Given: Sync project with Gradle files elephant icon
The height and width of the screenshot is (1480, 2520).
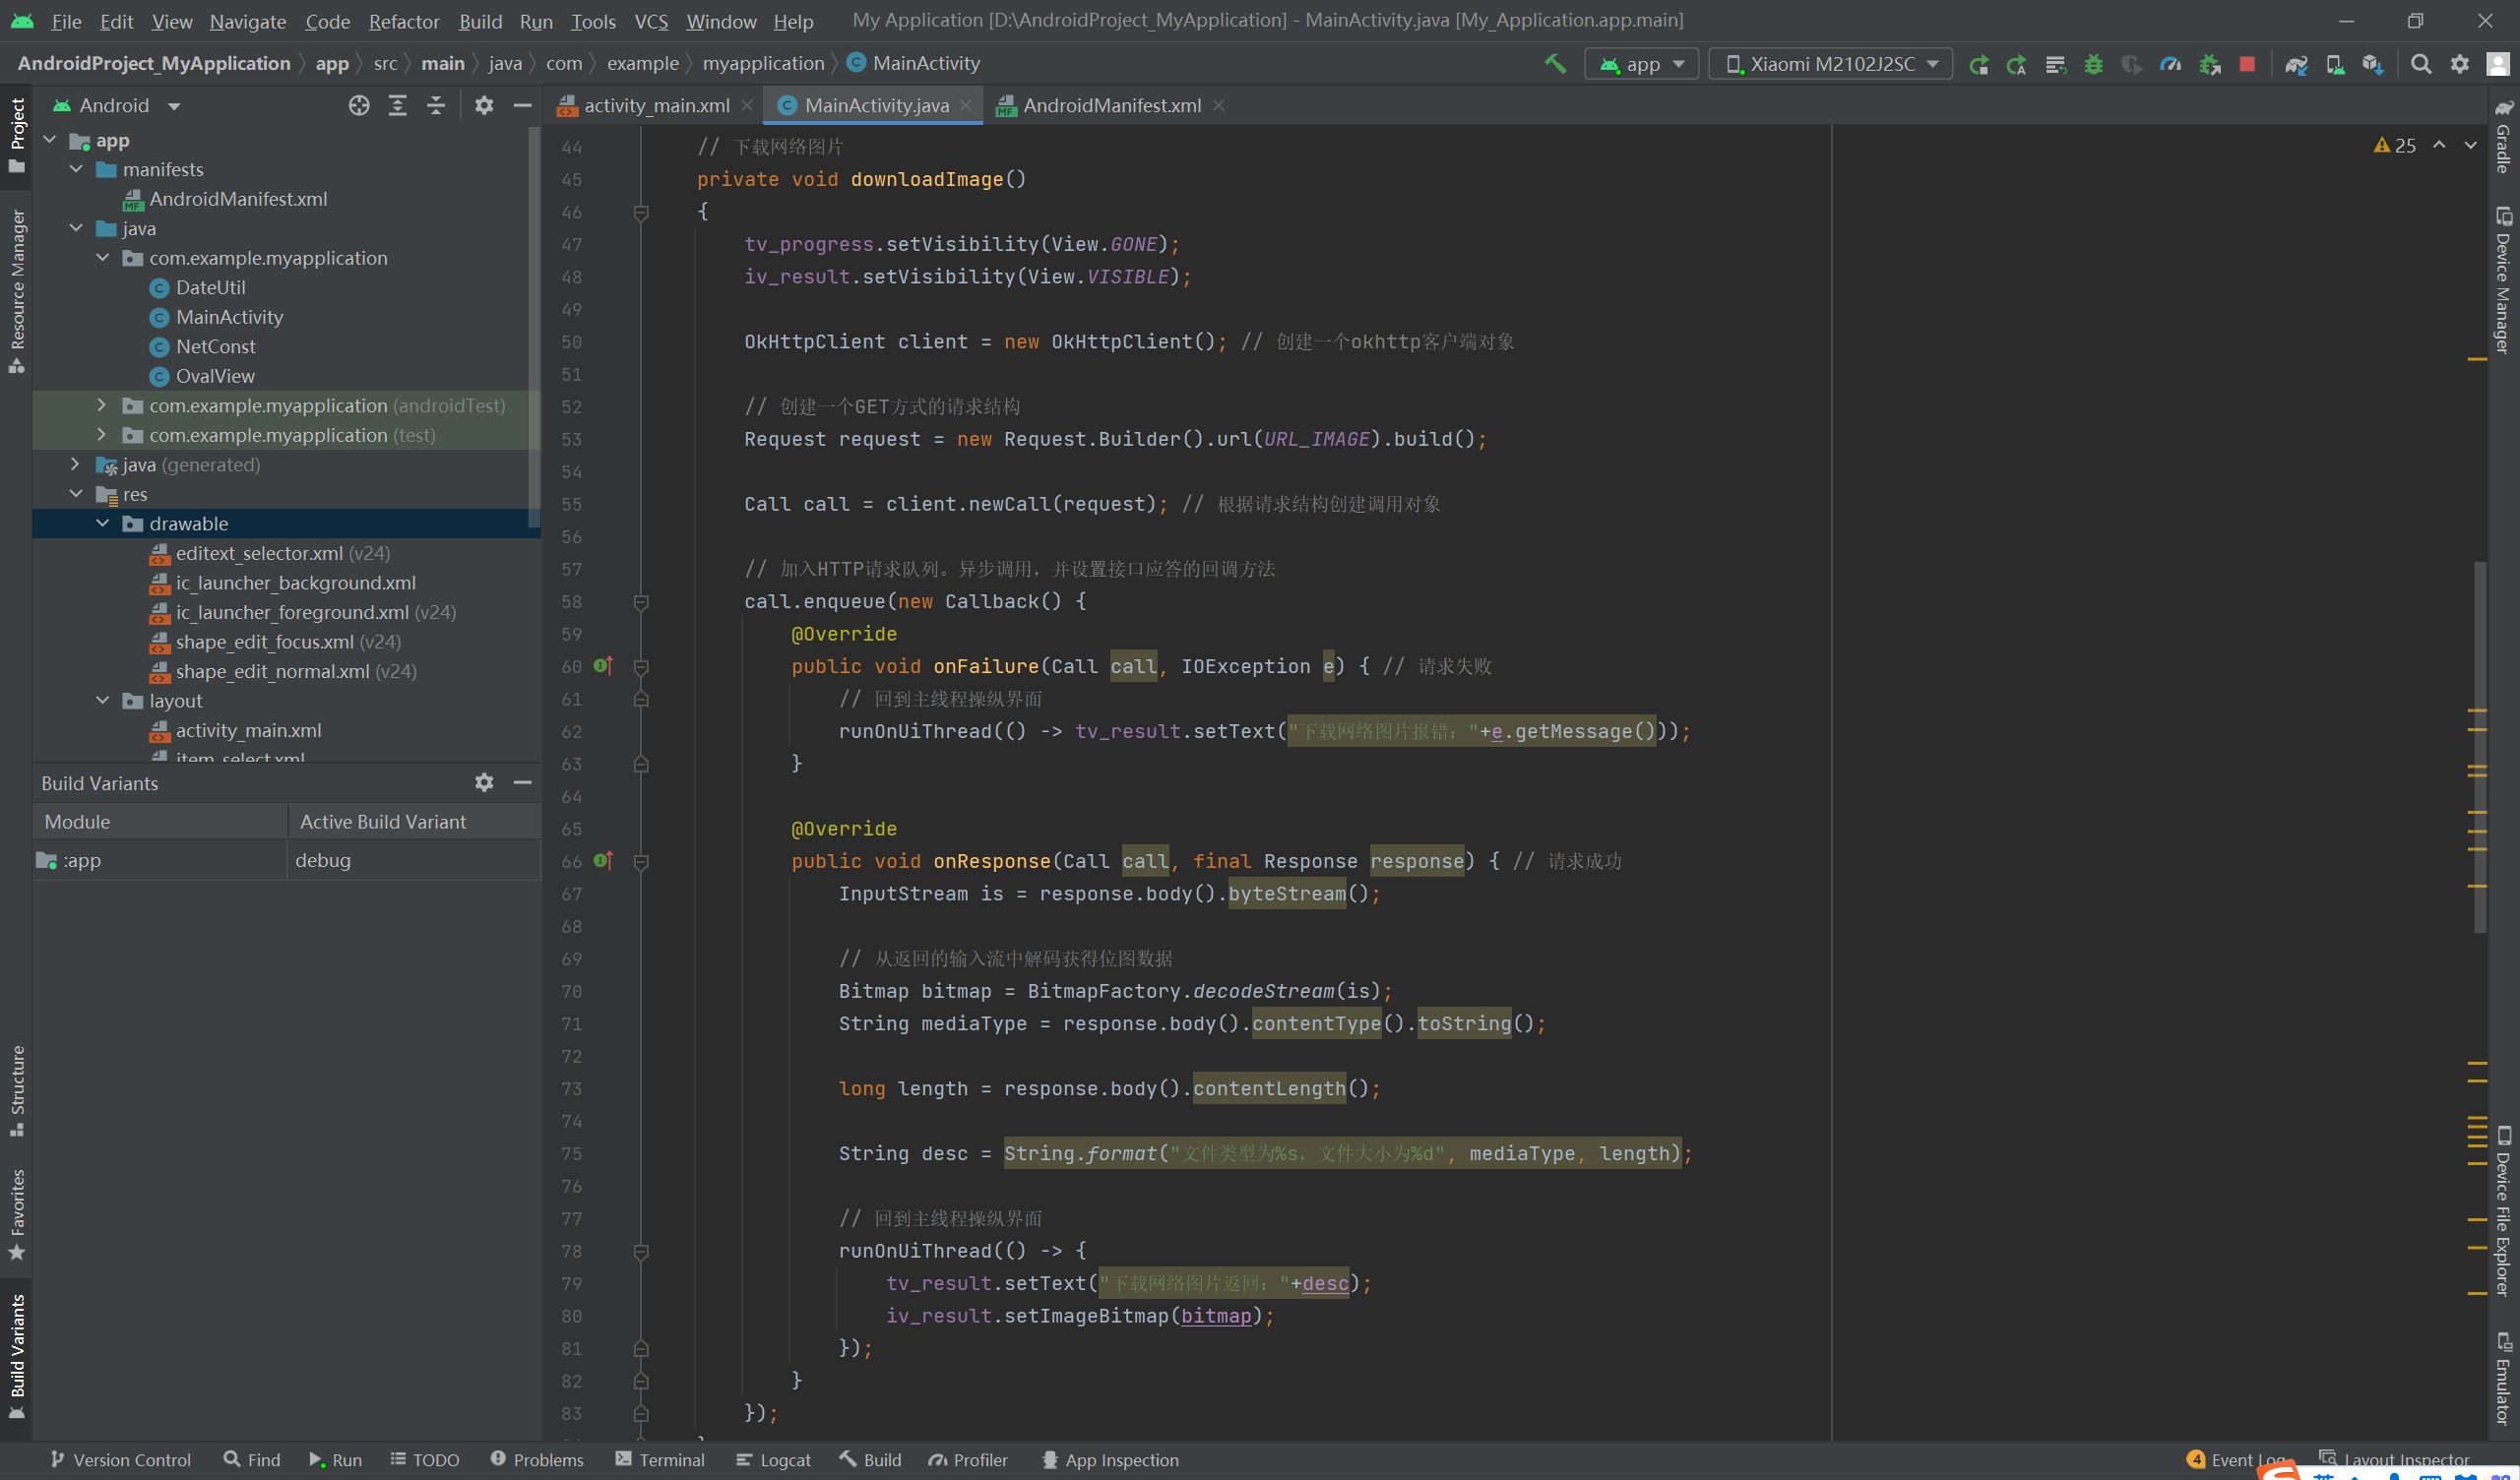Looking at the screenshot, I should click(2296, 64).
